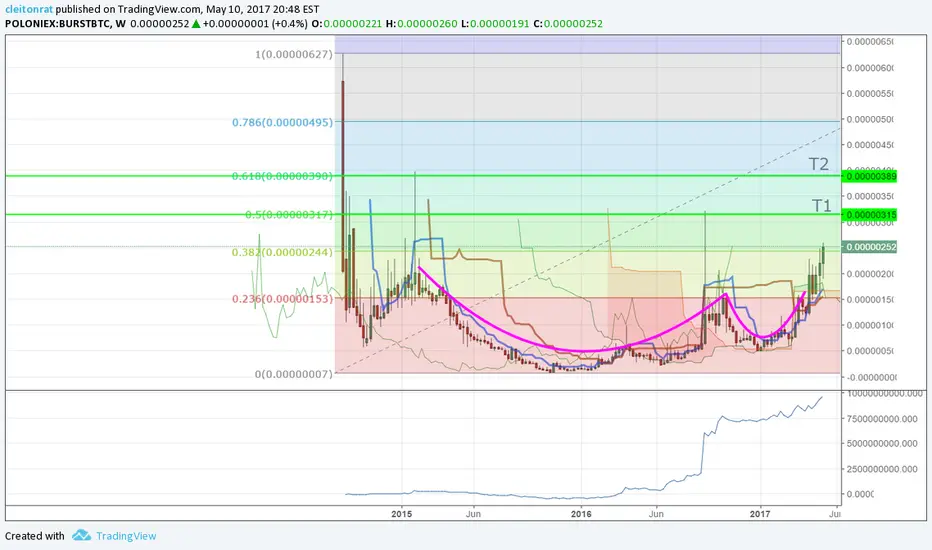Click the current price tag 0.00000252
This screenshot has height=550, width=932.
pyautogui.click(x=871, y=247)
